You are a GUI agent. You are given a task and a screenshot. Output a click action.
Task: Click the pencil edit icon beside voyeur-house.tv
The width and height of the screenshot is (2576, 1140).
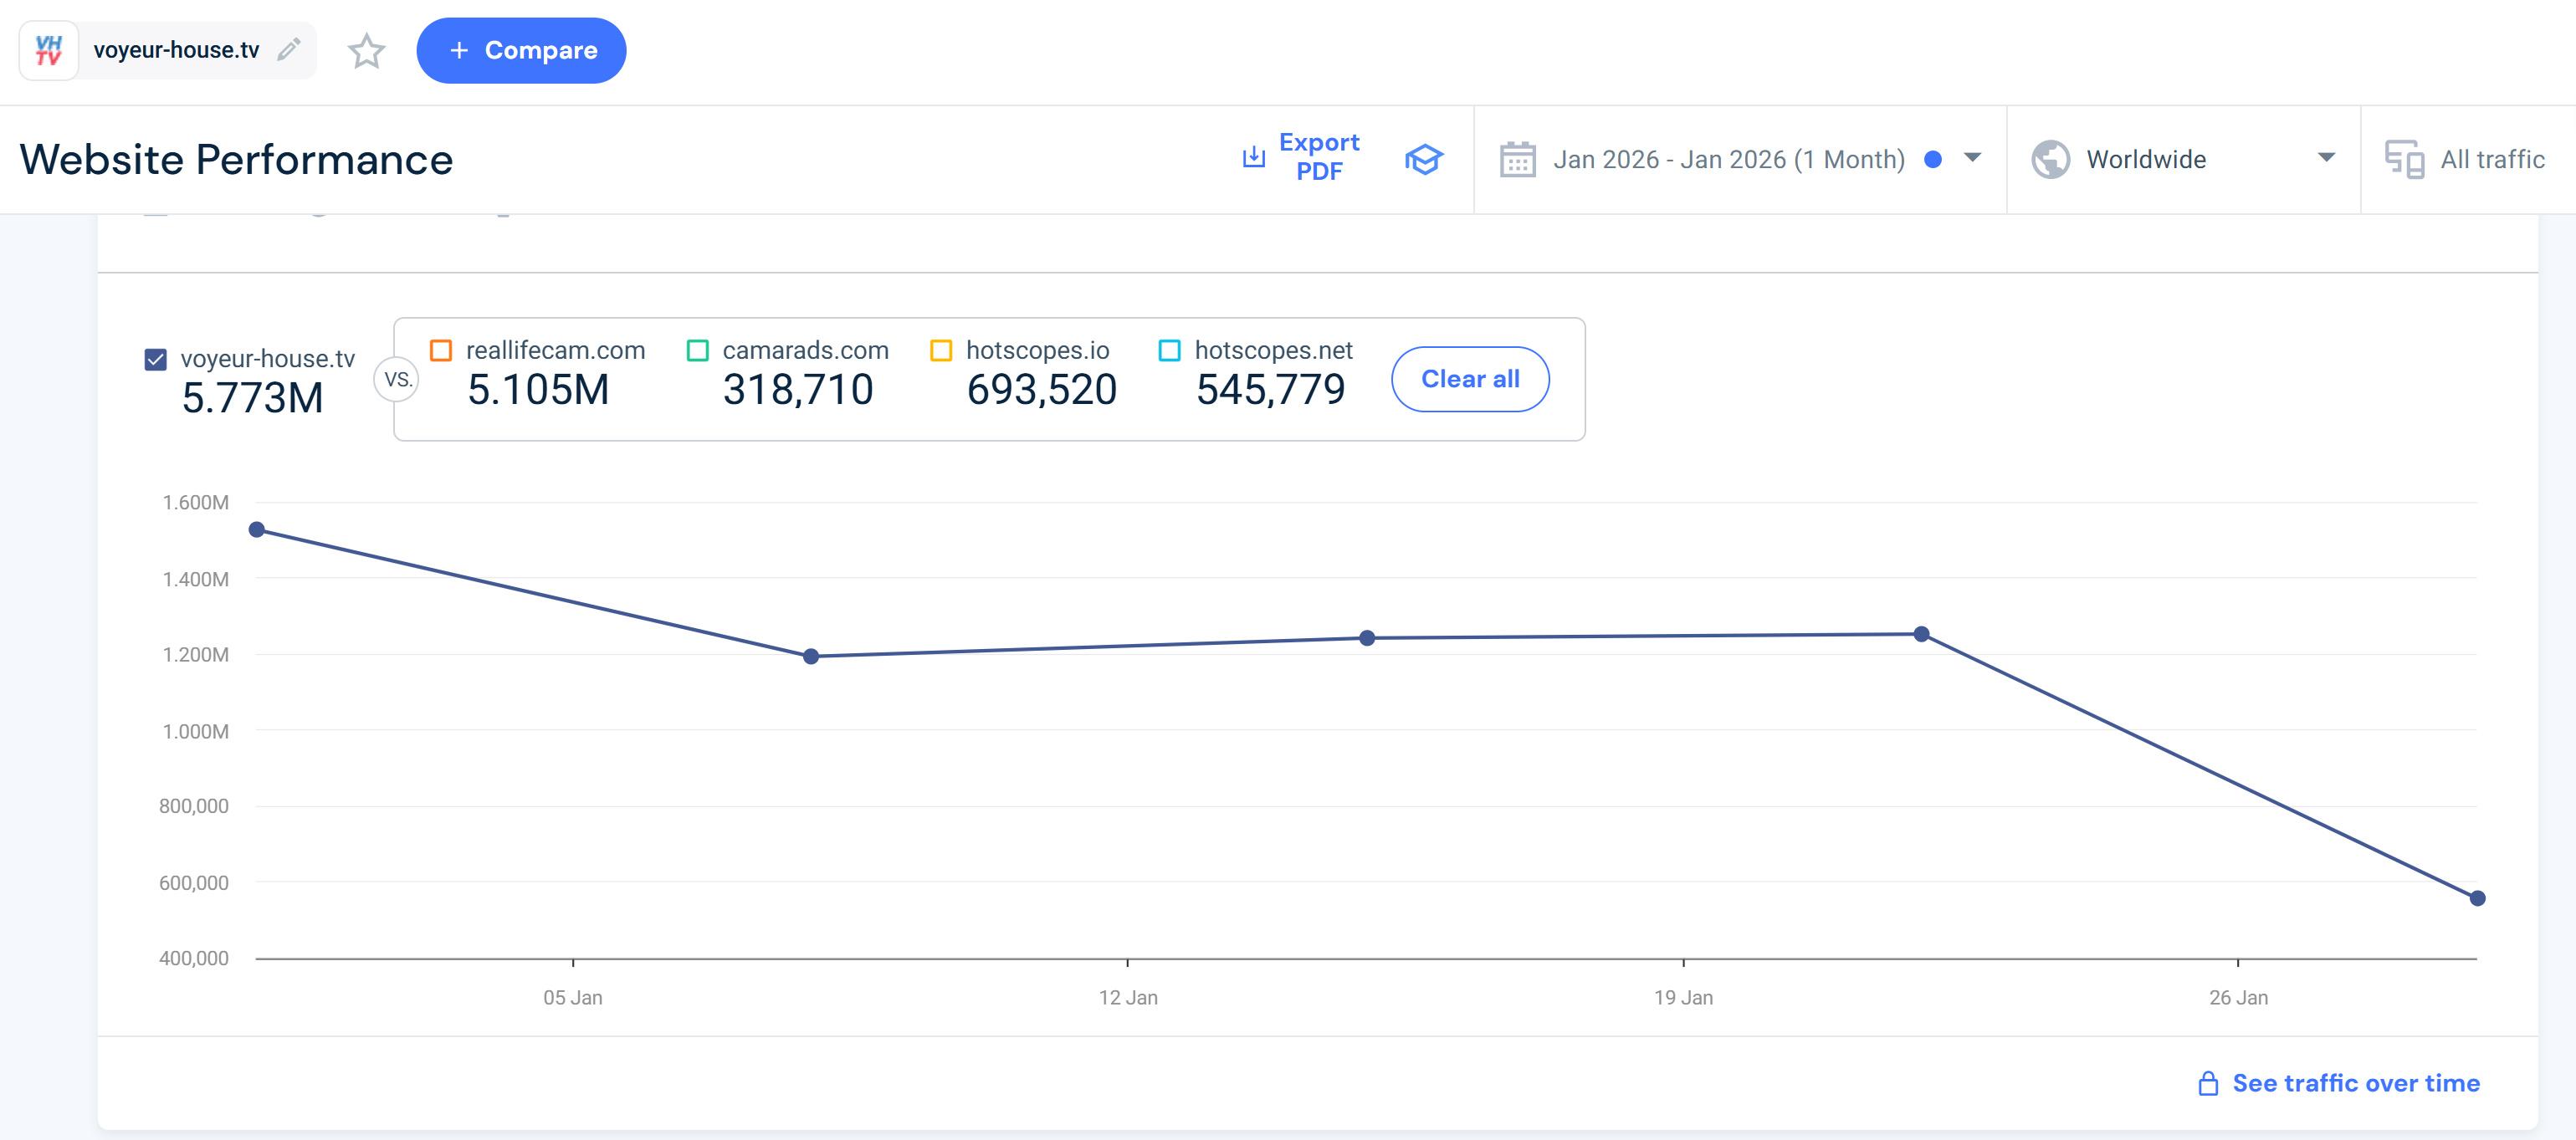coord(289,50)
